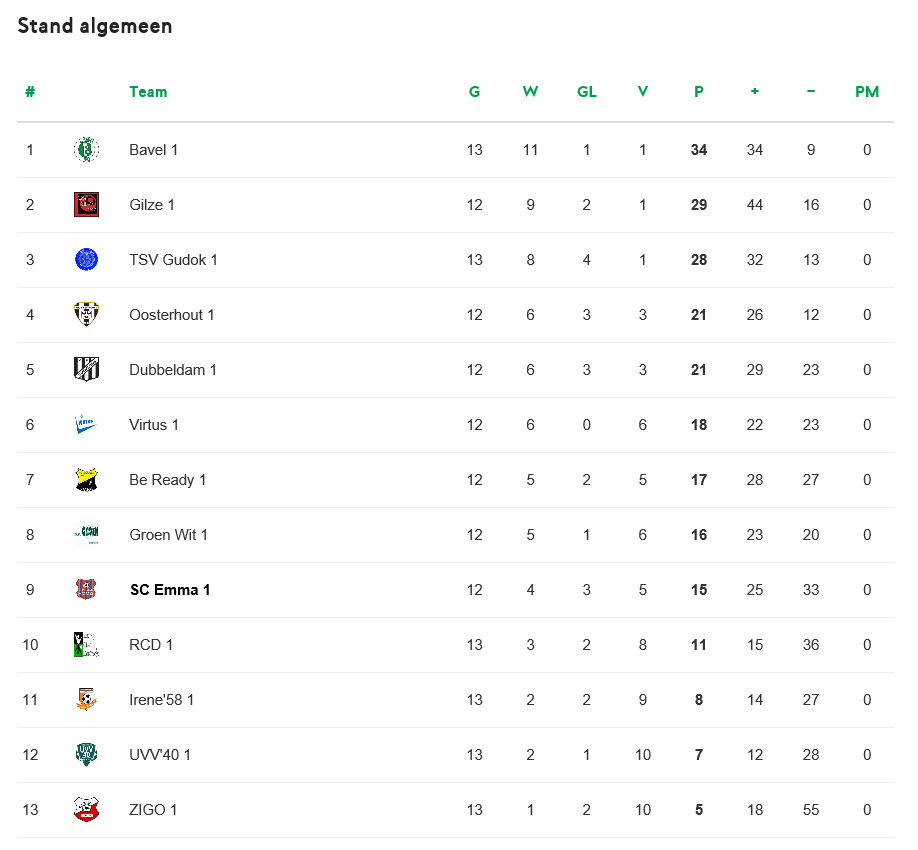Click the P points column header

[698, 92]
